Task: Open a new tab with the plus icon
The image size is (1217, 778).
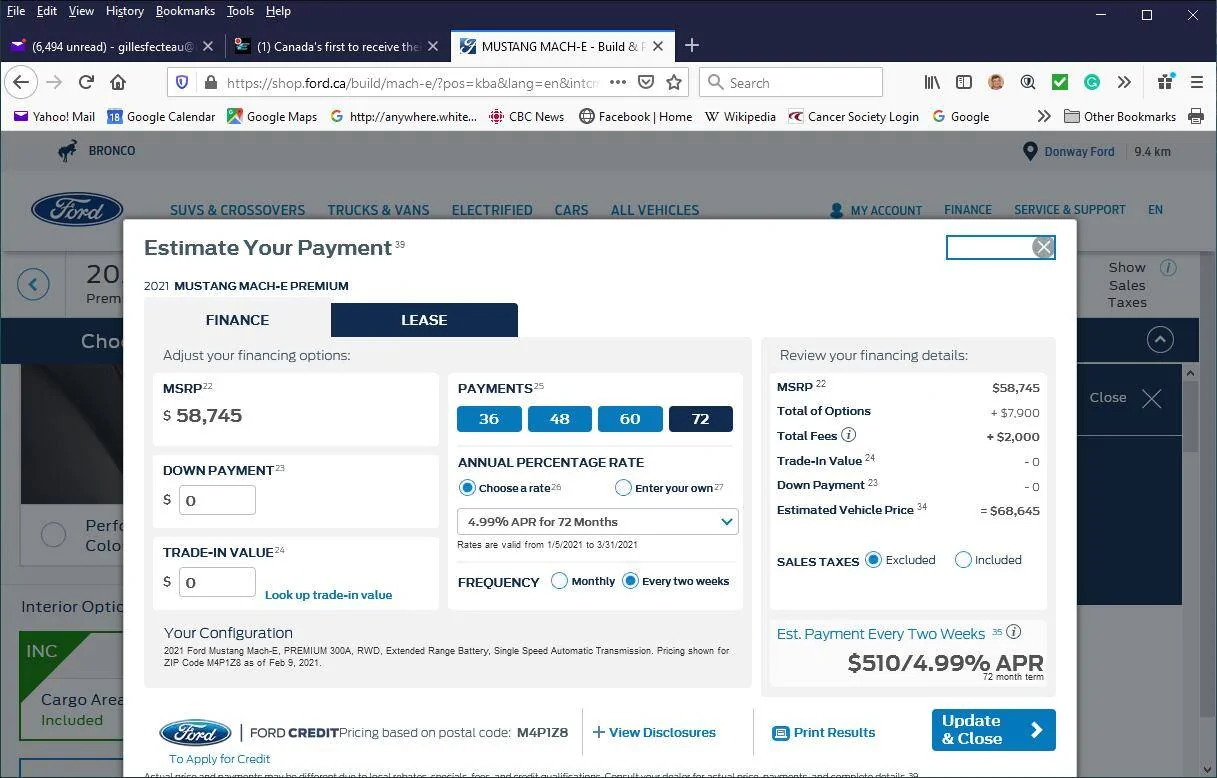Action: pos(691,45)
